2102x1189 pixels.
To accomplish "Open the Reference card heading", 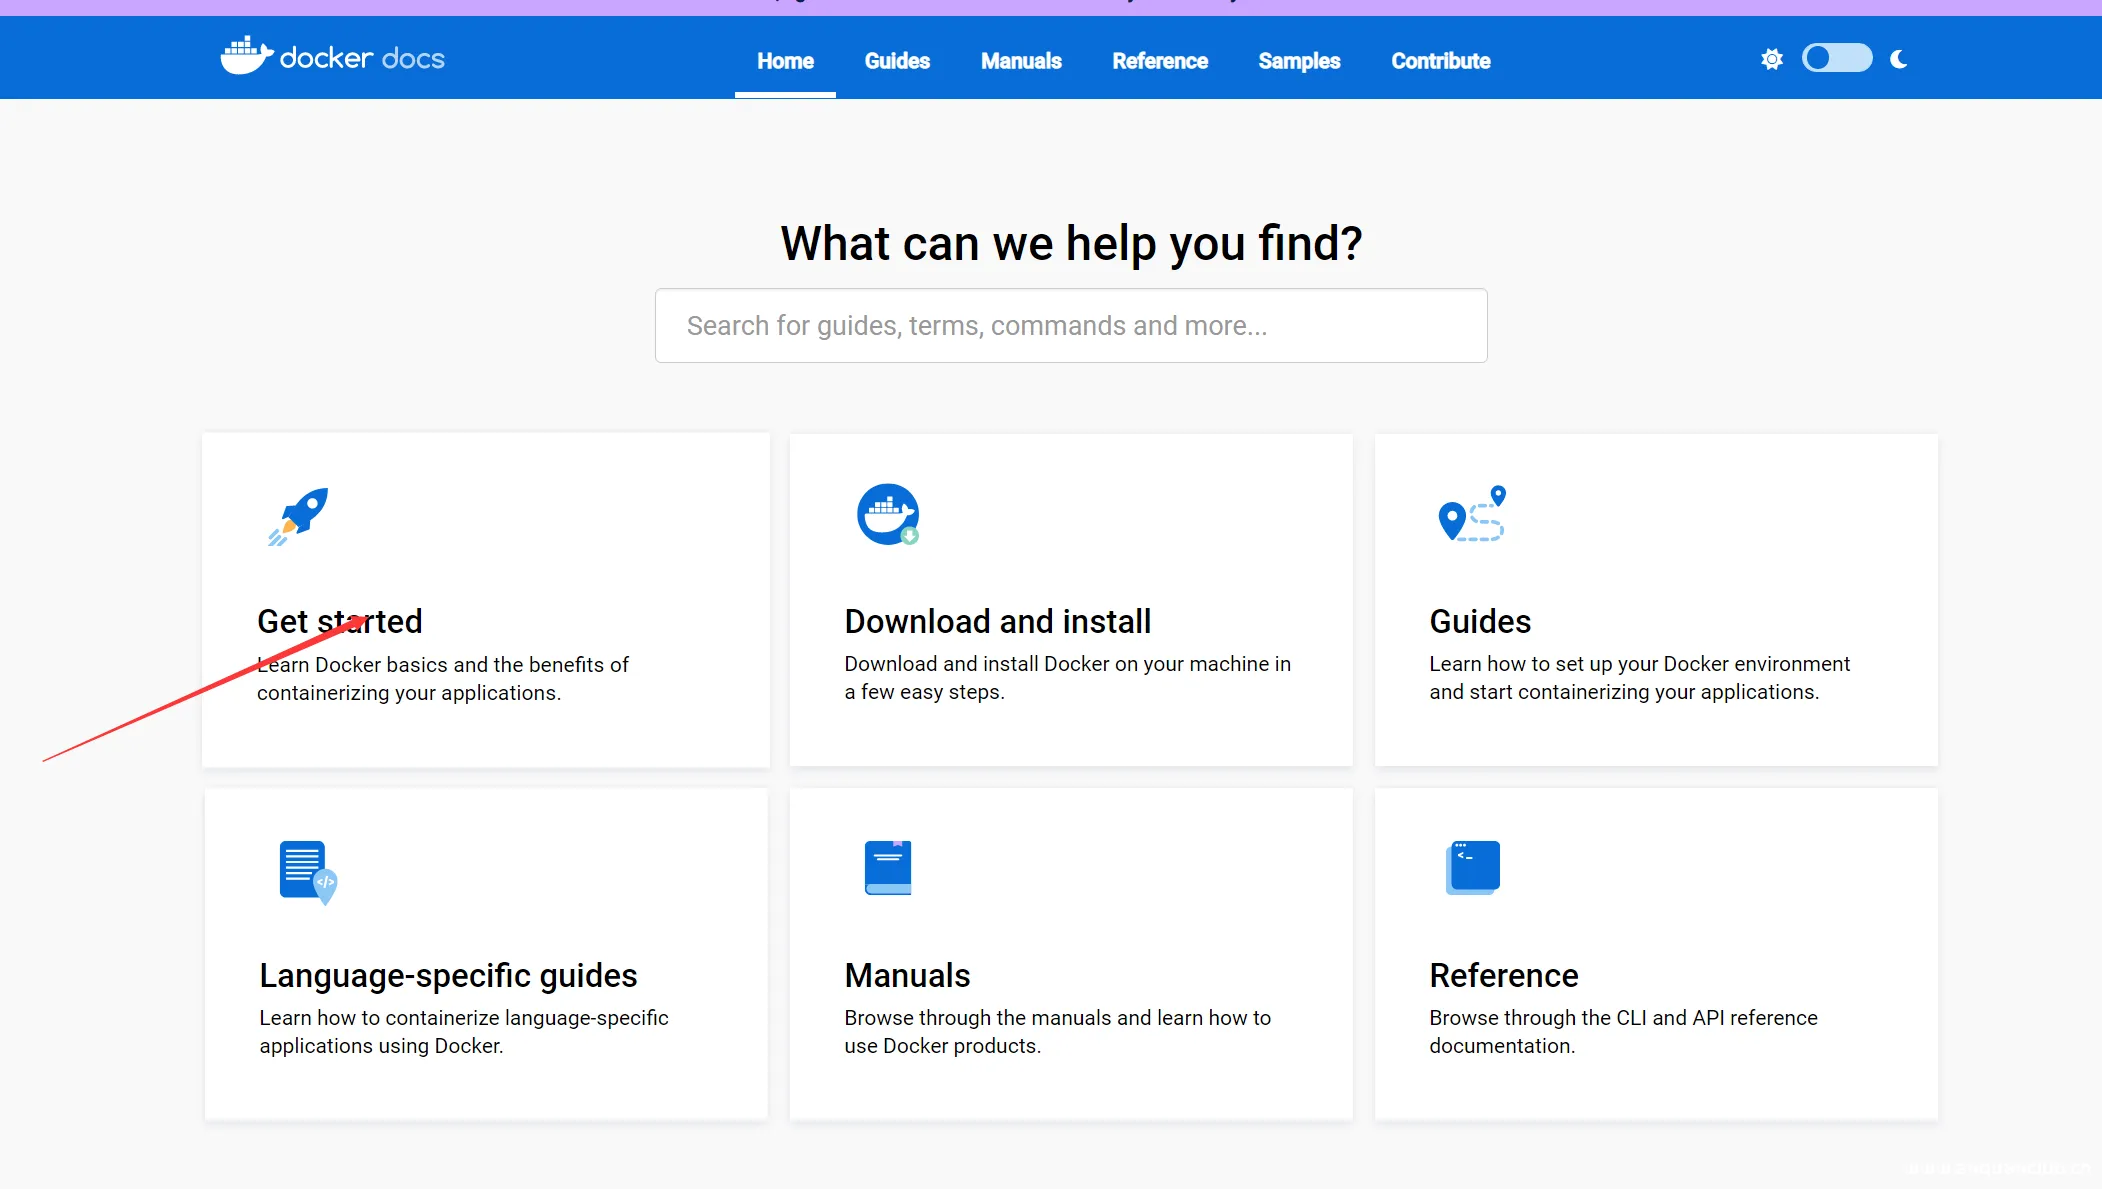I will pos(1504,975).
